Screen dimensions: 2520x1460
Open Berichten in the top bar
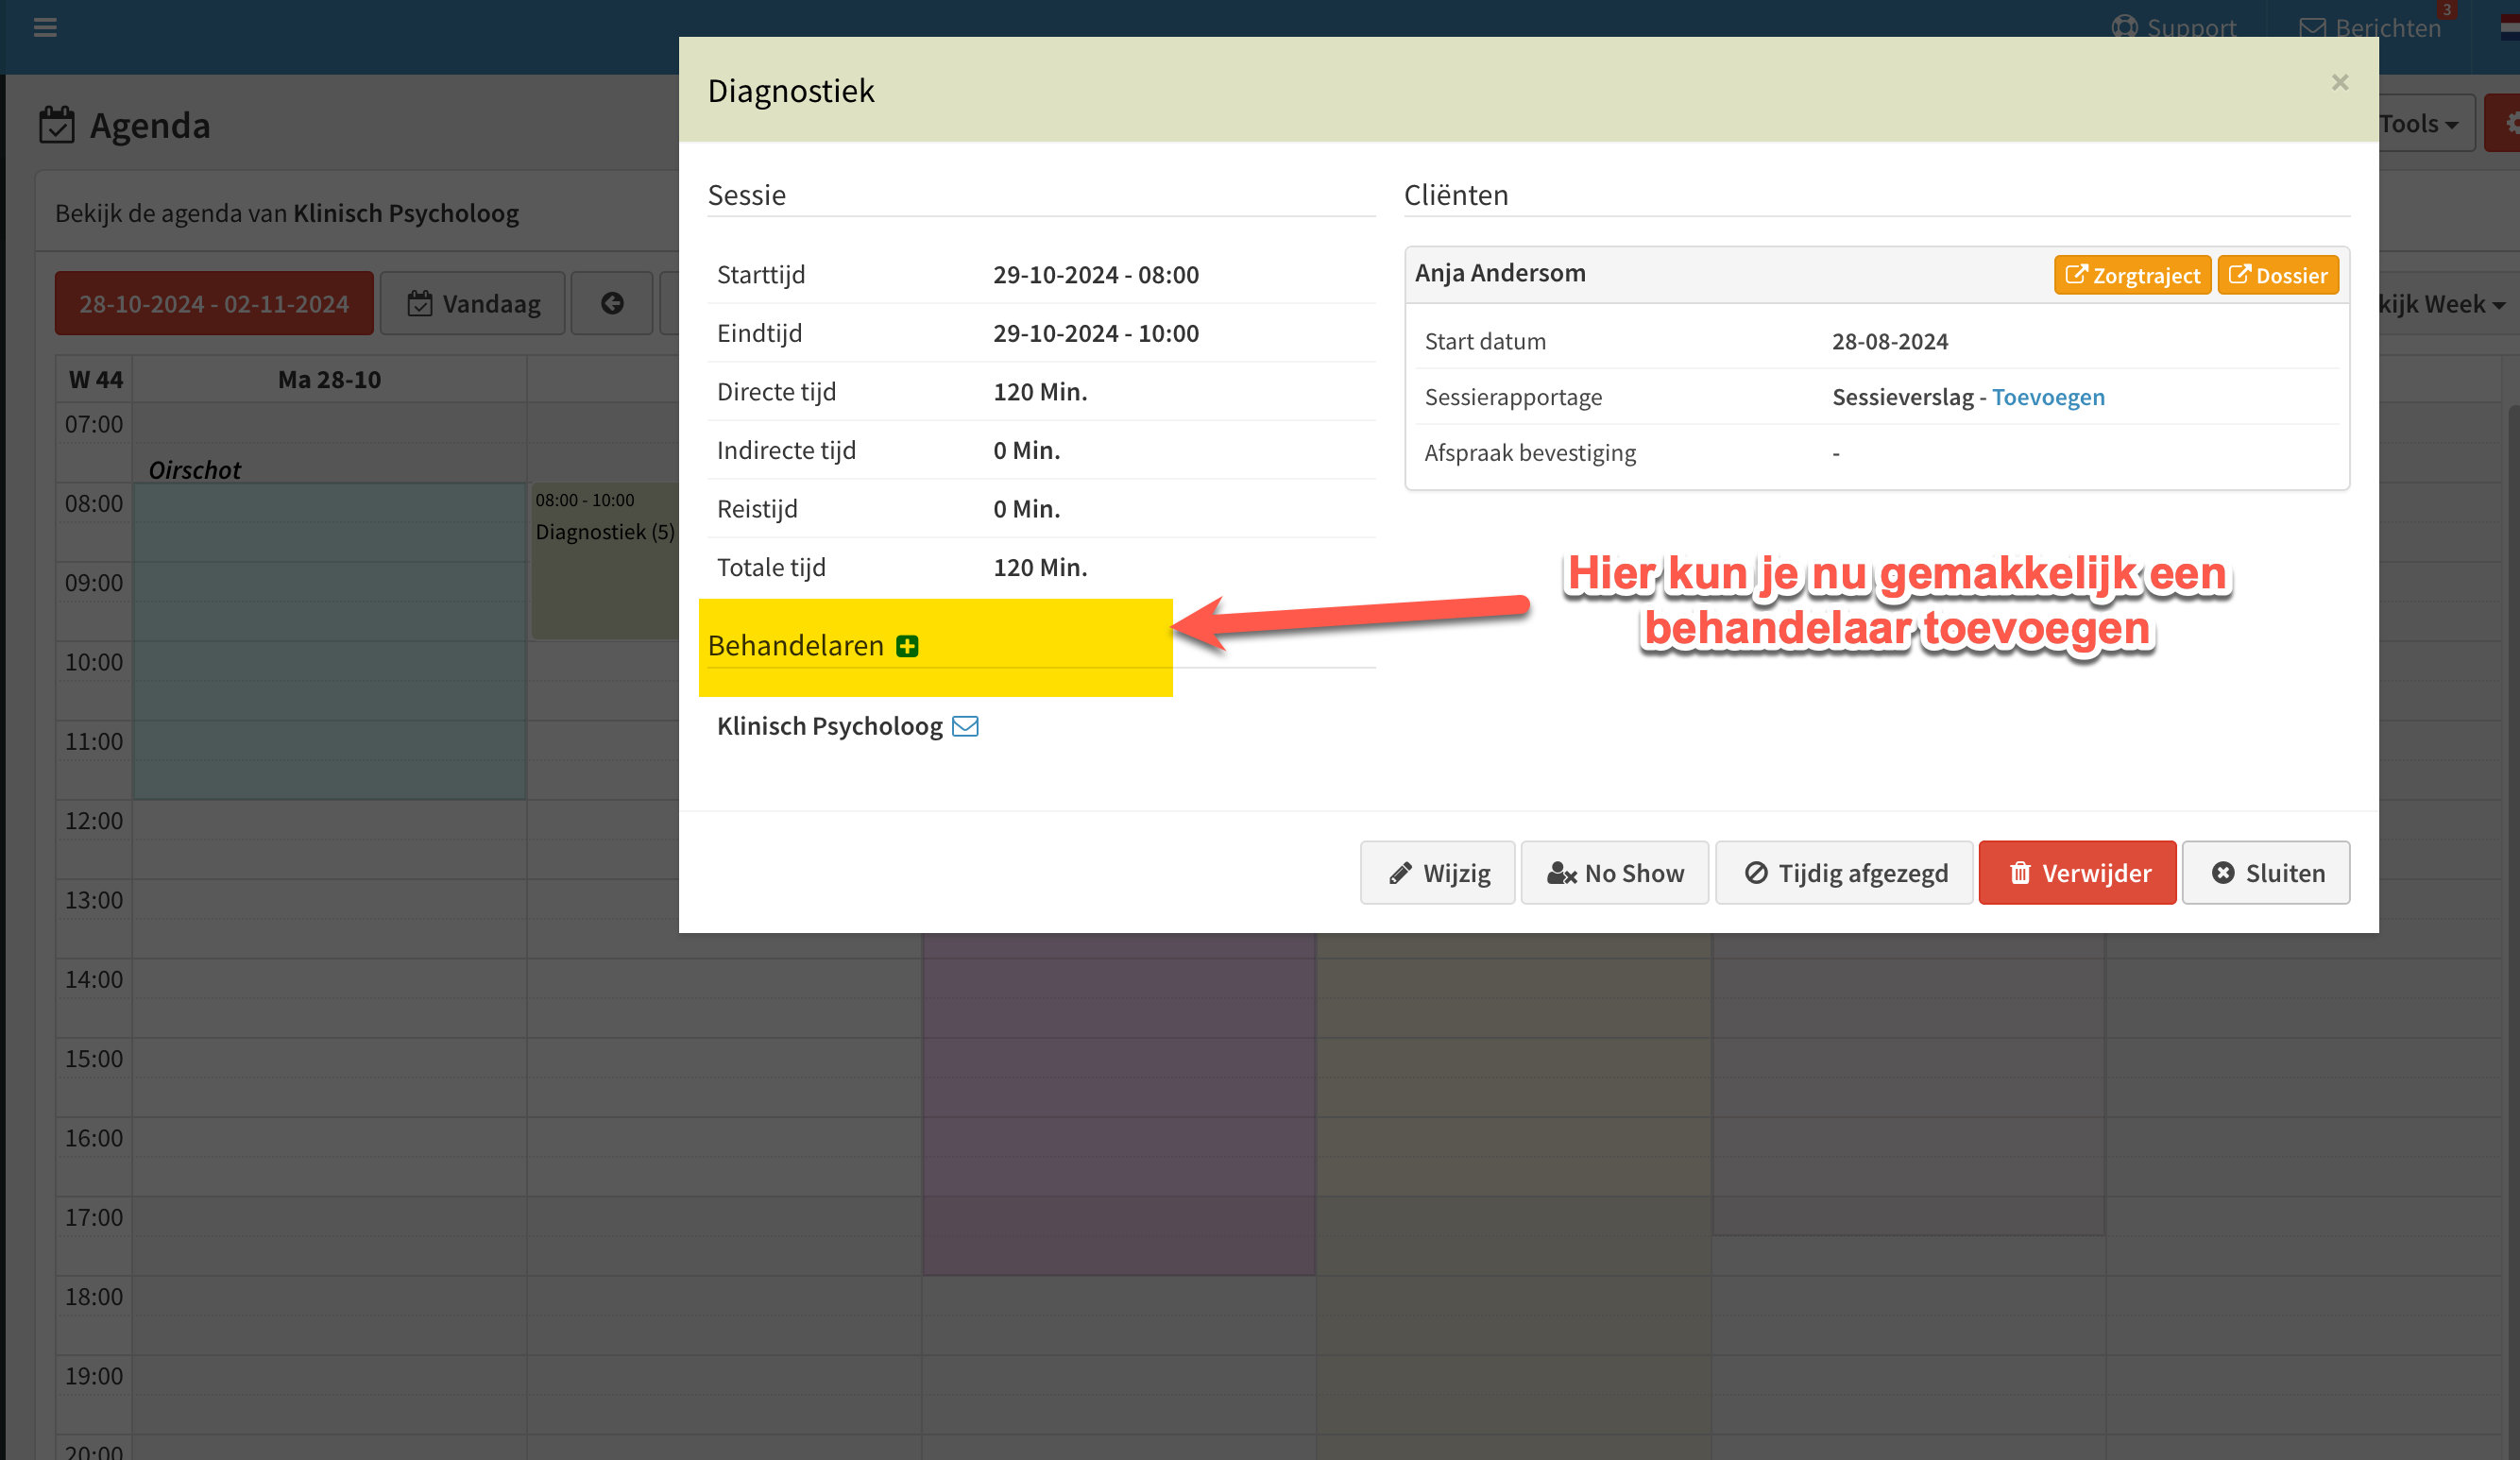(x=2370, y=27)
